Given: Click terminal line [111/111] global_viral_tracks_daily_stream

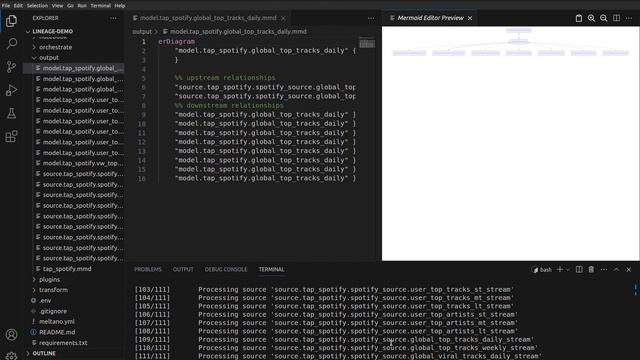Looking at the screenshot, I should (338, 356).
